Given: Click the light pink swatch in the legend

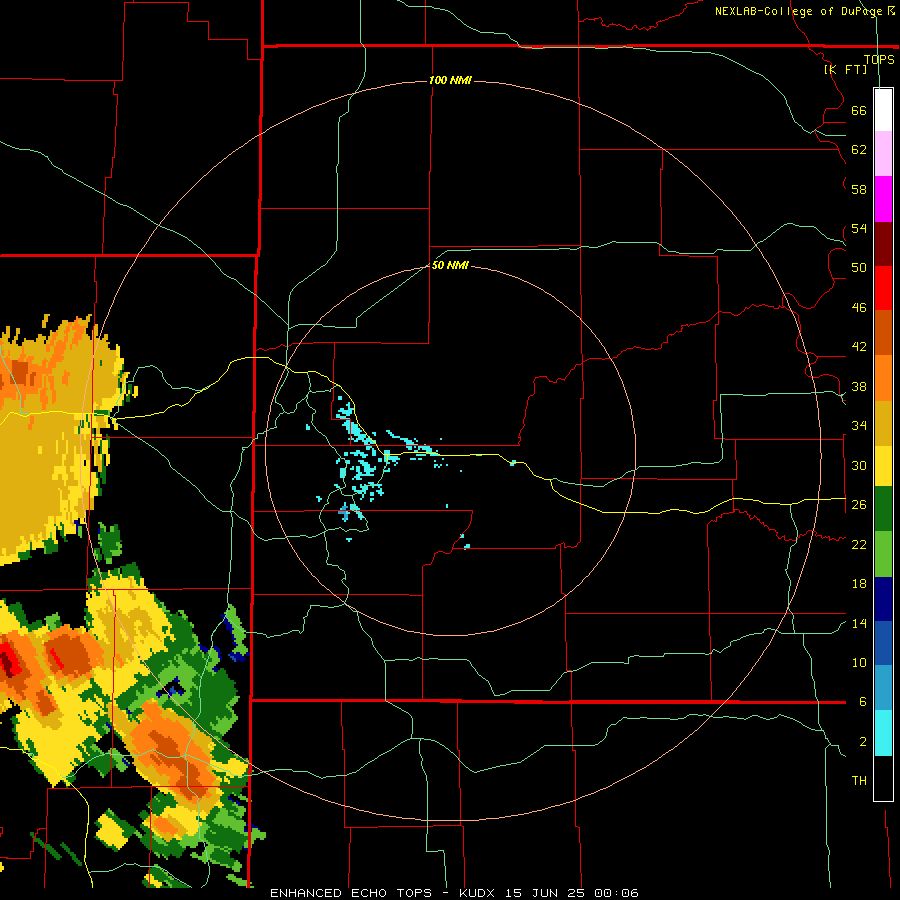Looking at the screenshot, I should tap(883, 153).
